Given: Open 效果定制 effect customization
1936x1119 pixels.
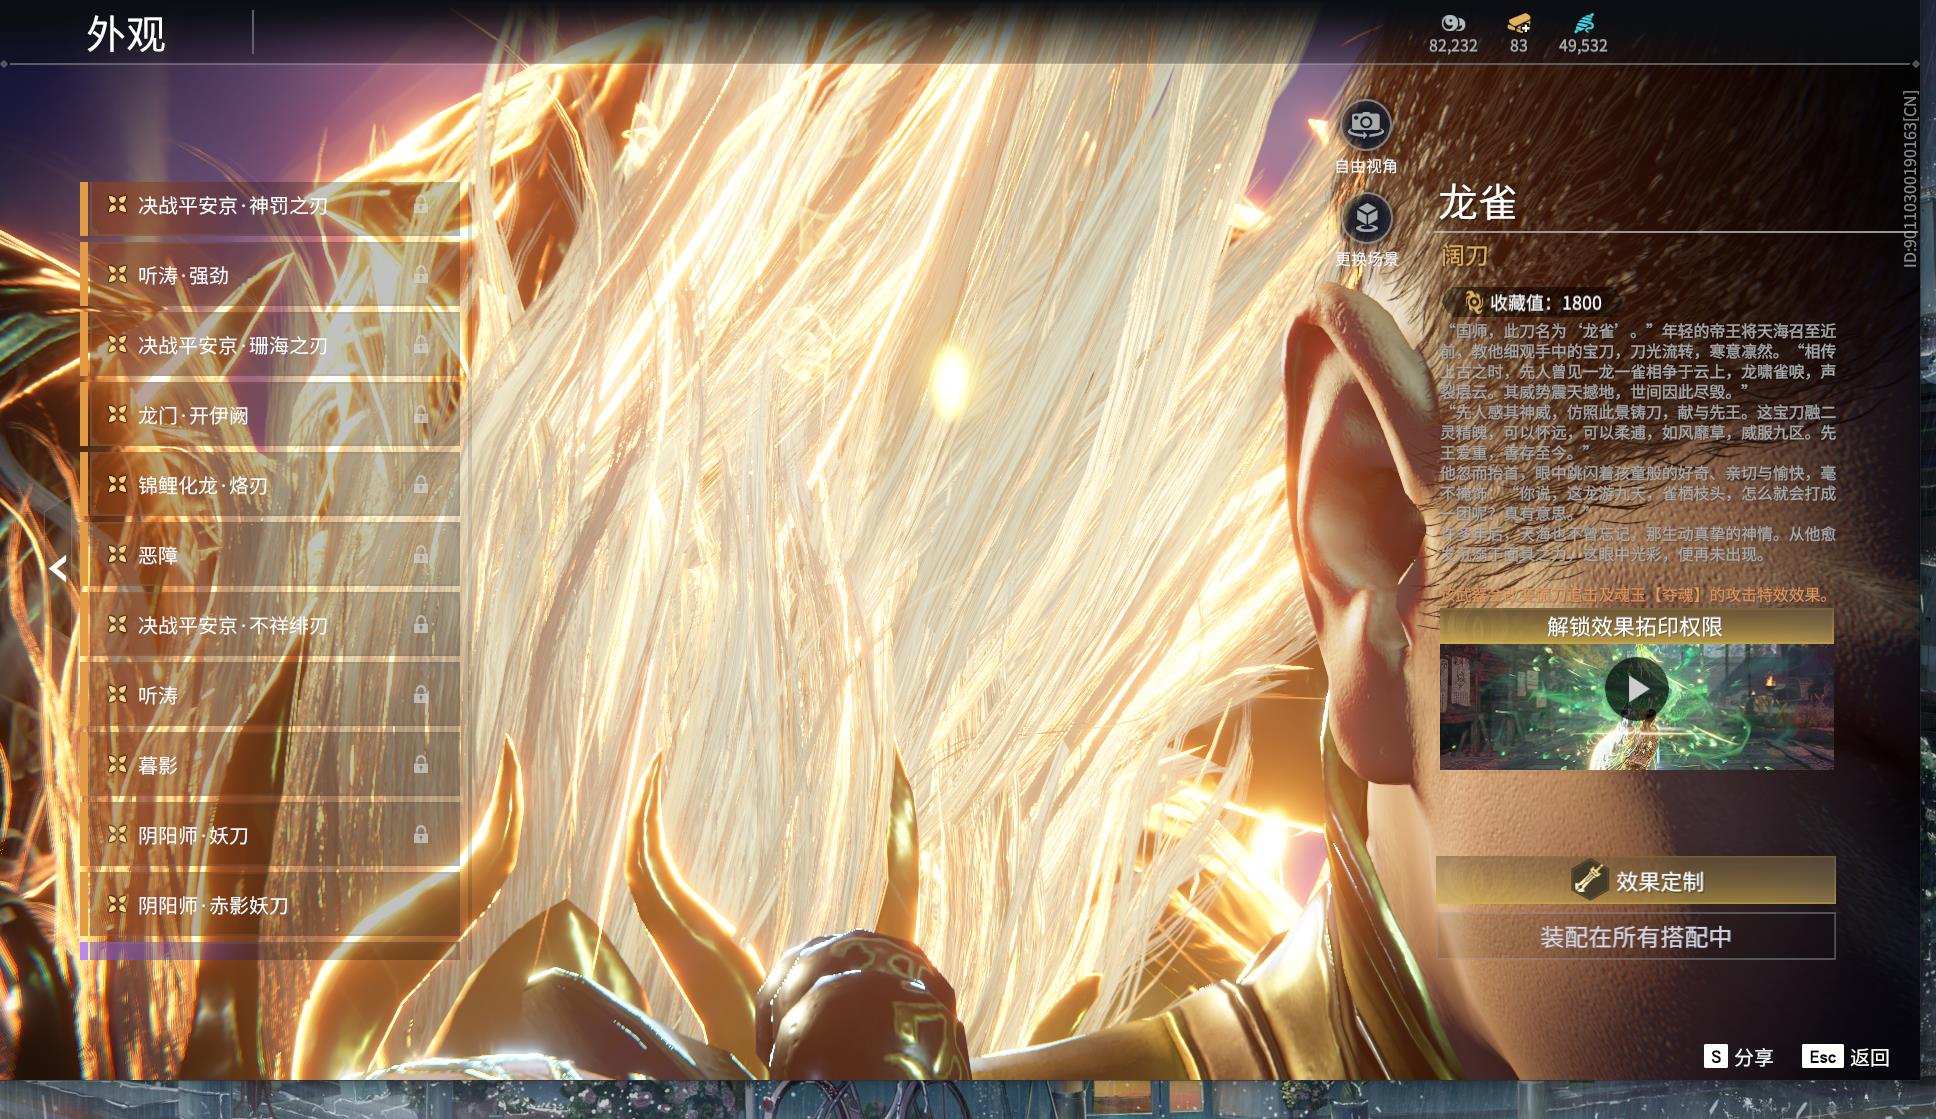Looking at the screenshot, I should pyautogui.click(x=1636, y=880).
